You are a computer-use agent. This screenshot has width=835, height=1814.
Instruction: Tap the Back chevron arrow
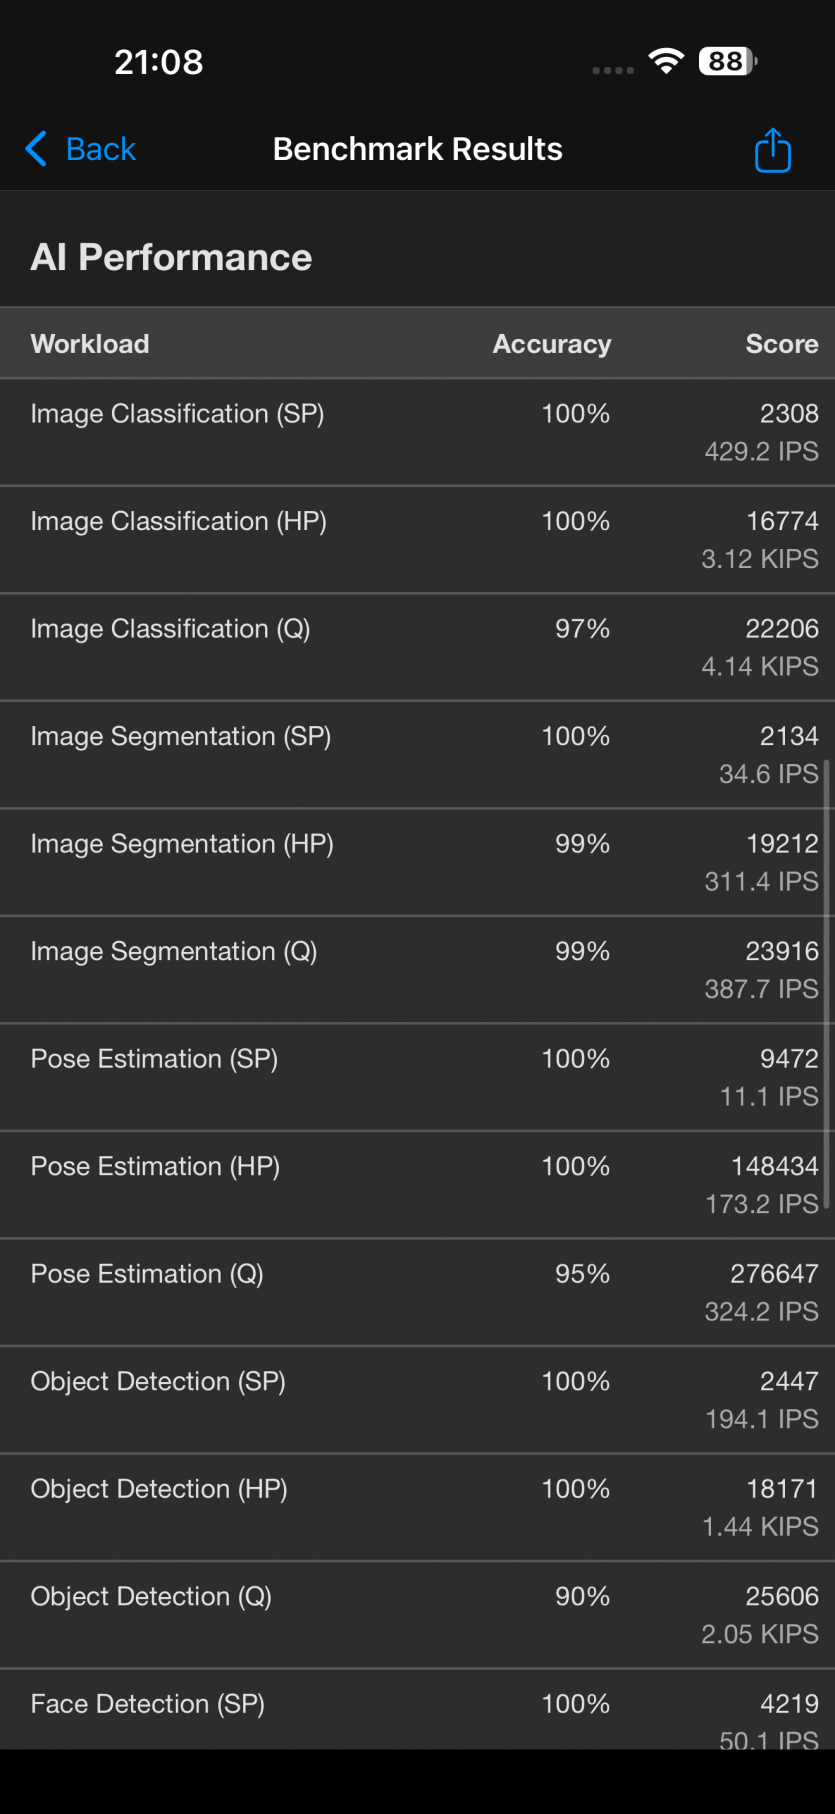coord(36,149)
